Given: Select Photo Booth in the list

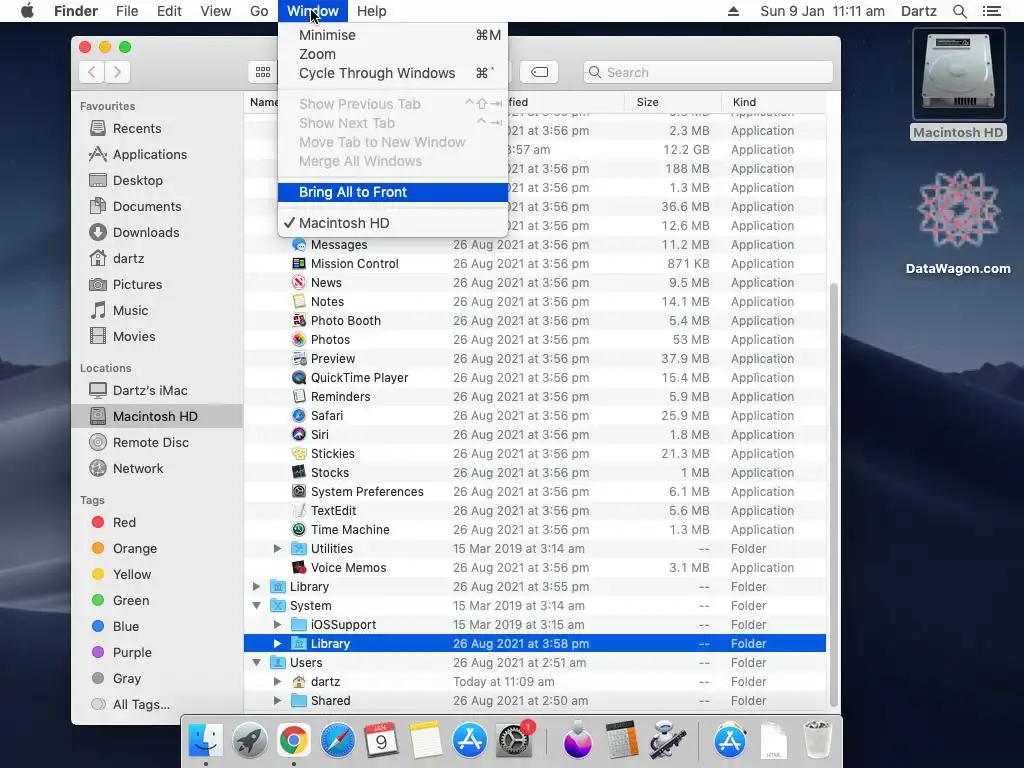Looking at the screenshot, I should point(535,321).
